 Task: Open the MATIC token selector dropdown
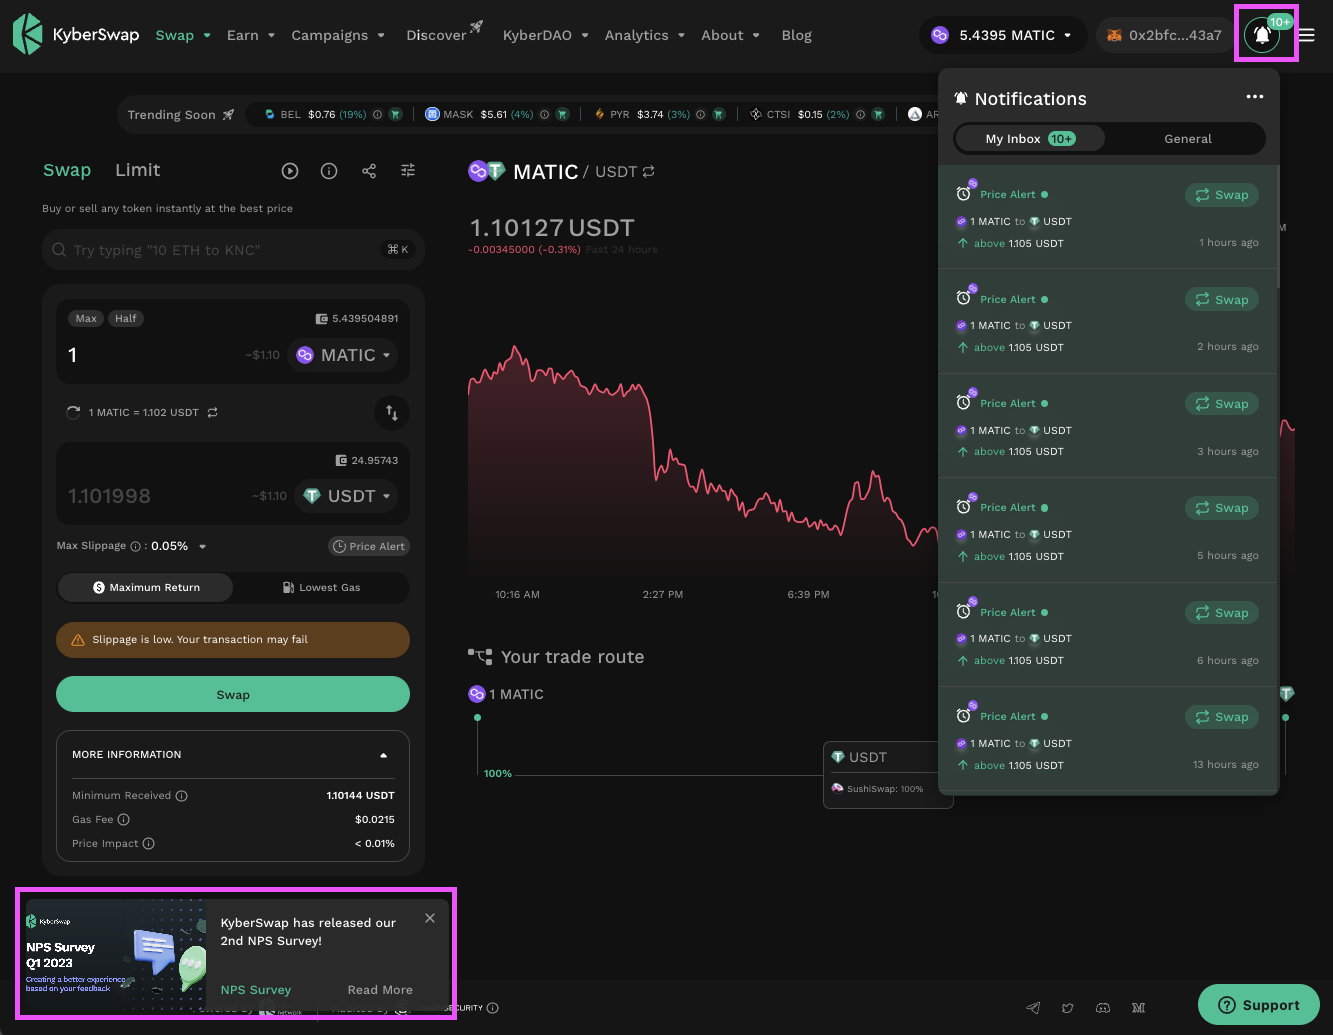[343, 355]
